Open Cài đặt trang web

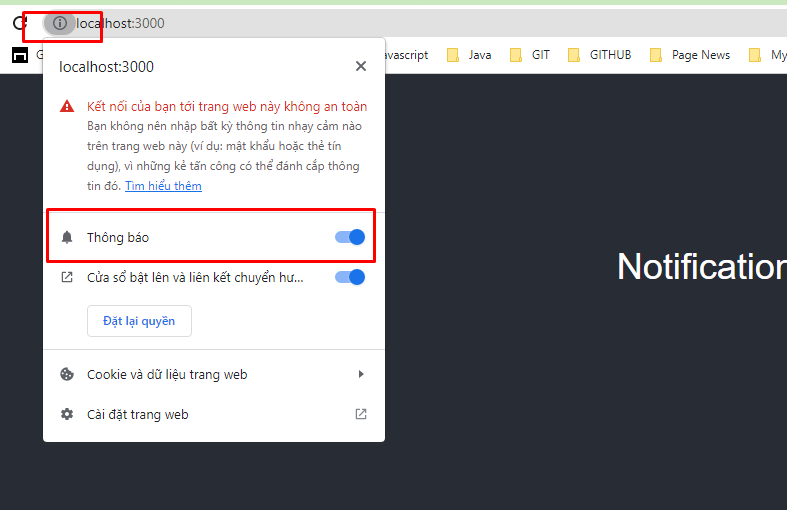pos(214,415)
